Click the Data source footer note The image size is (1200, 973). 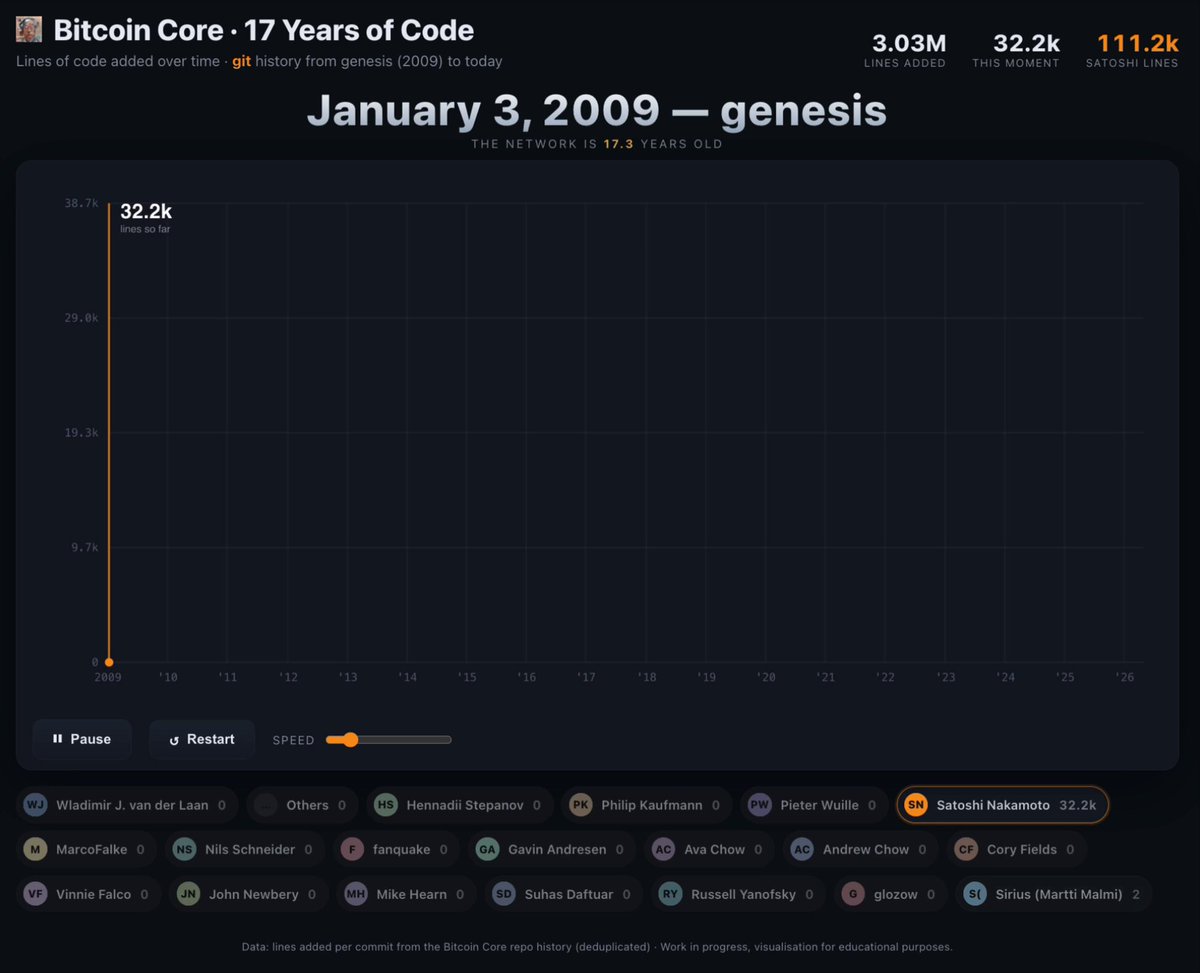tap(597, 946)
